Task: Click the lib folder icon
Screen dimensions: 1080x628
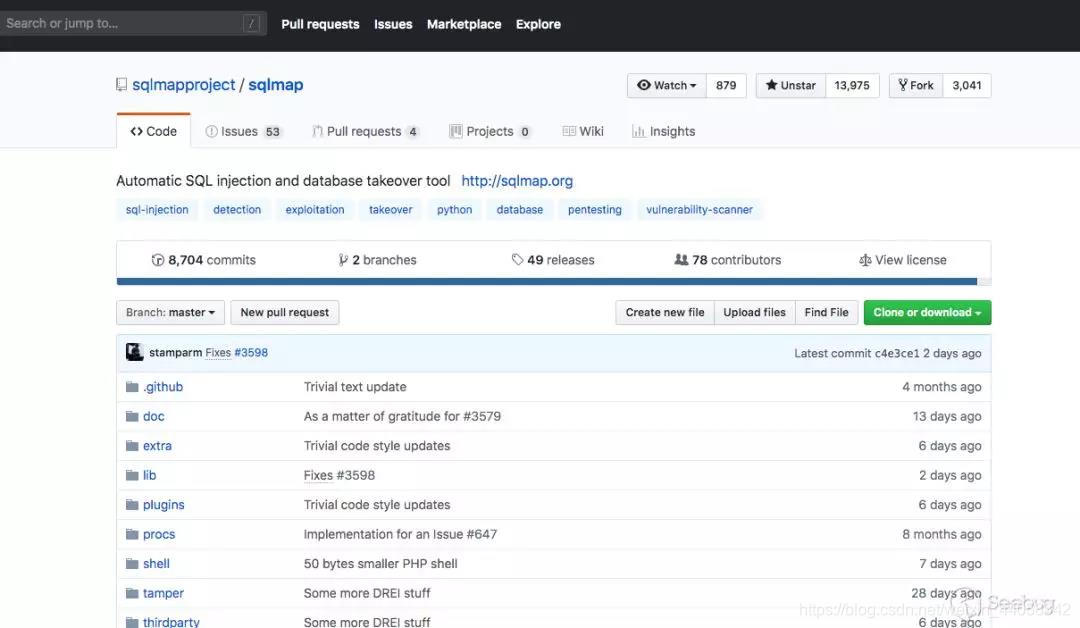Action: [x=132, y=475]
